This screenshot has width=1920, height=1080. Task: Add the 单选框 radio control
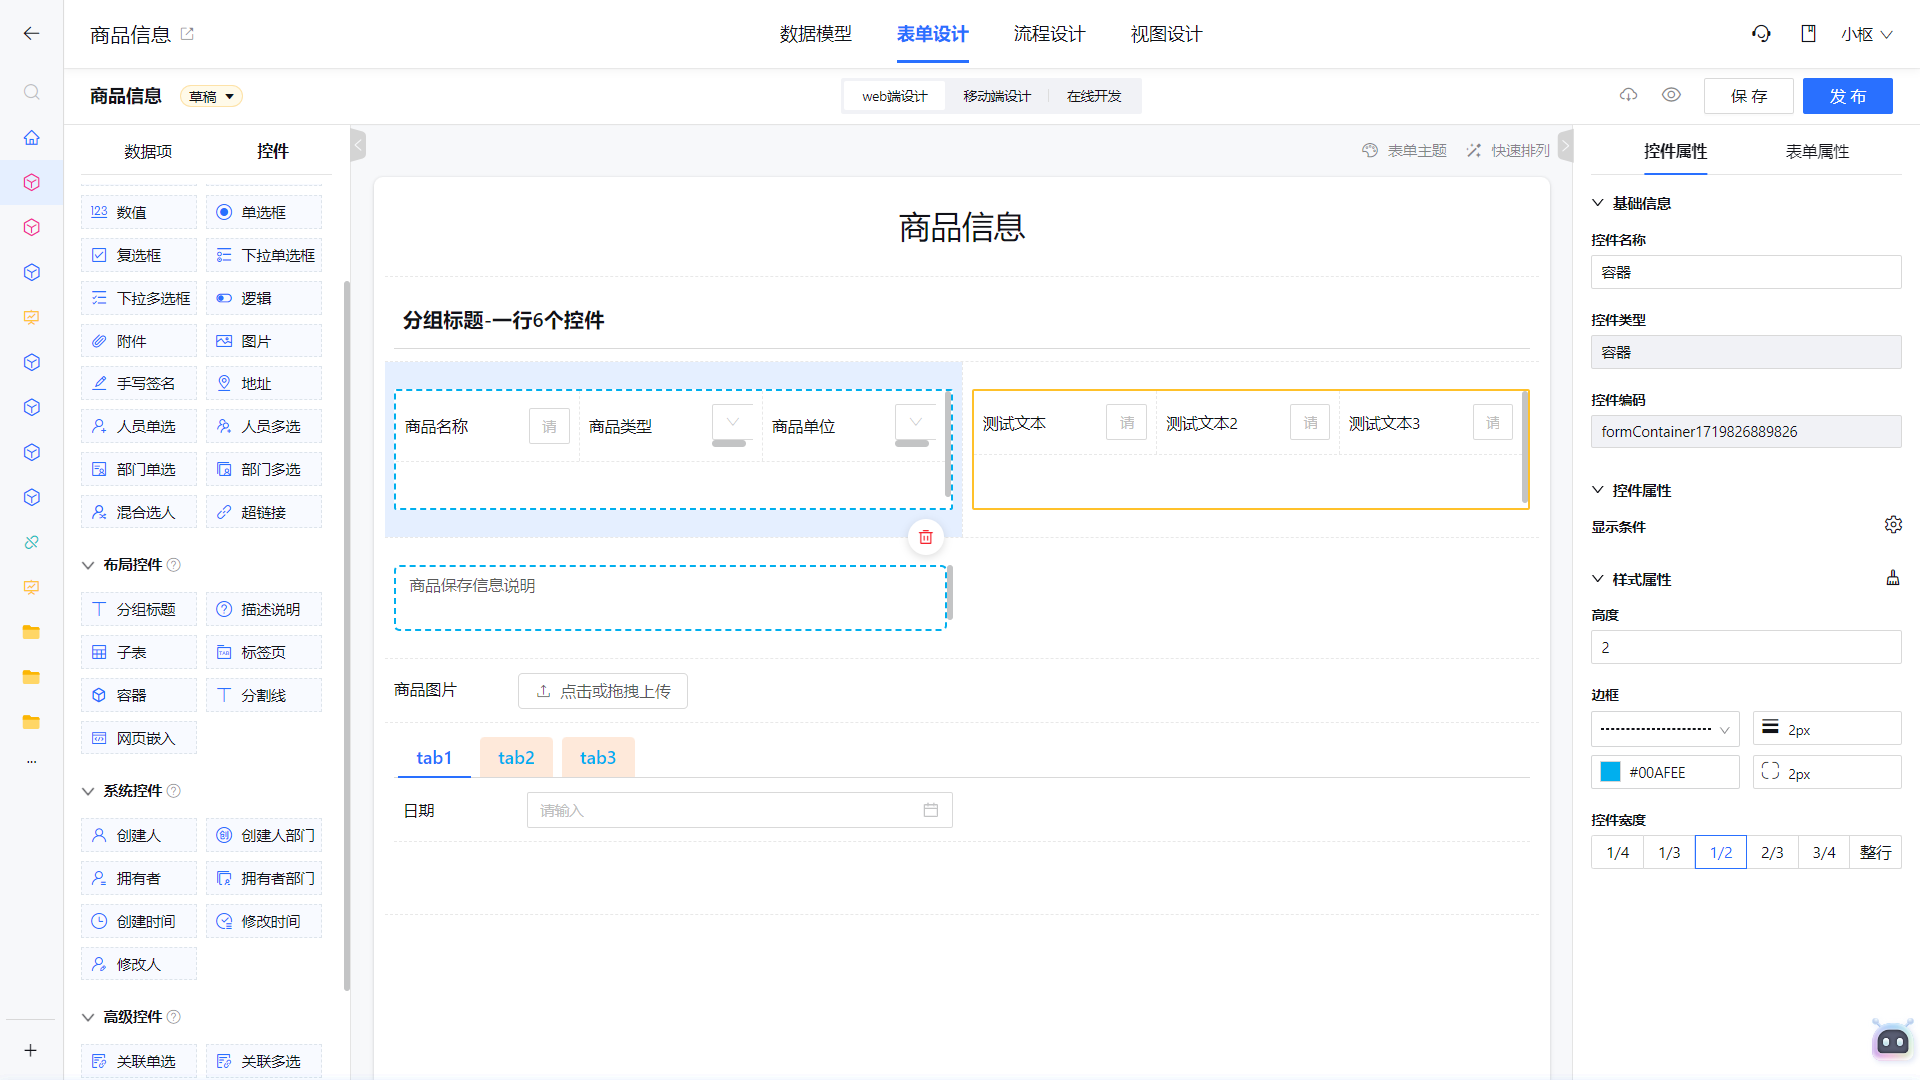point(264,212)
